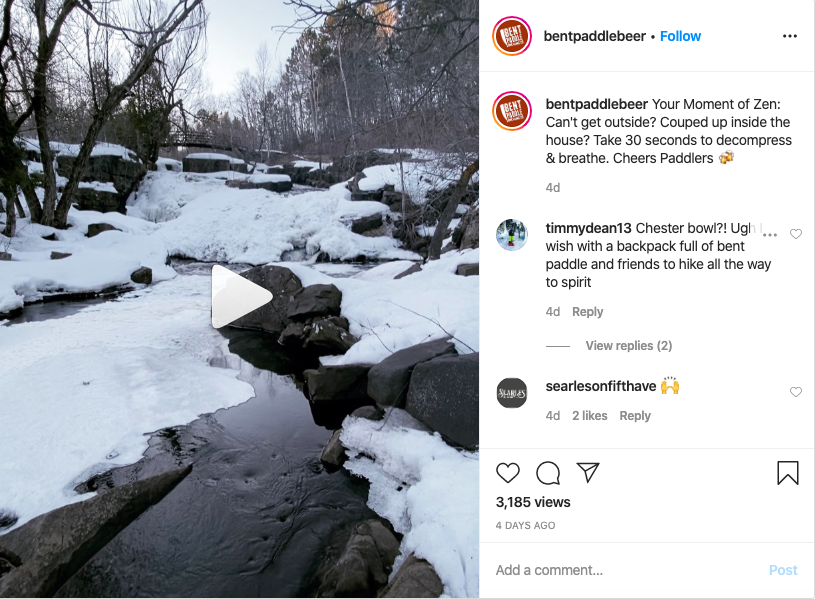Like searlesonfifthave's comment
This screenshot has height=599, width=815.
[x=796, y=392]
